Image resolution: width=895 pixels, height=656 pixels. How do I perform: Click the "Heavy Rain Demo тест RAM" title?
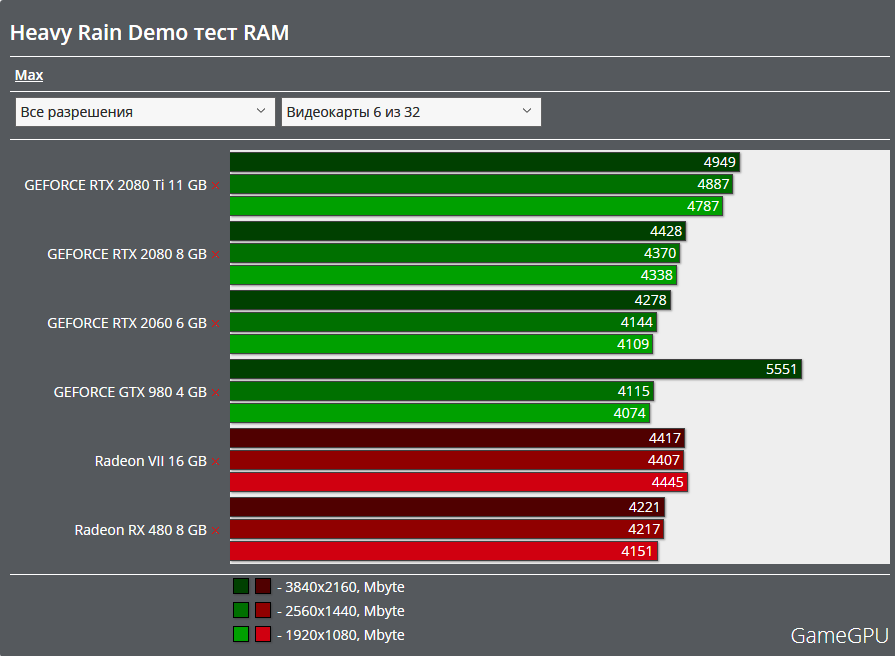click(x=150, y=33)
